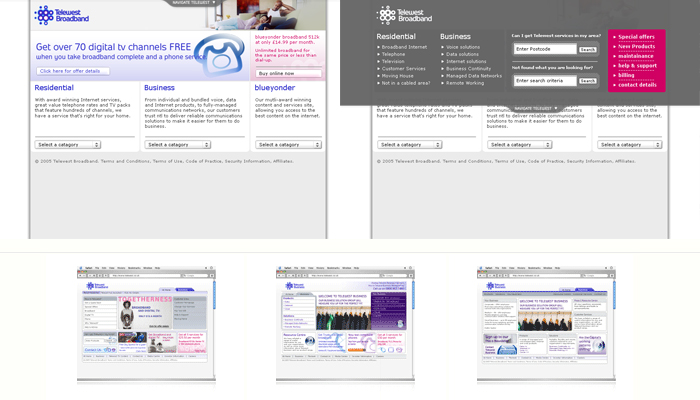
Task: Click Search button beside the postcode field
Action: (x=588, y=50)
